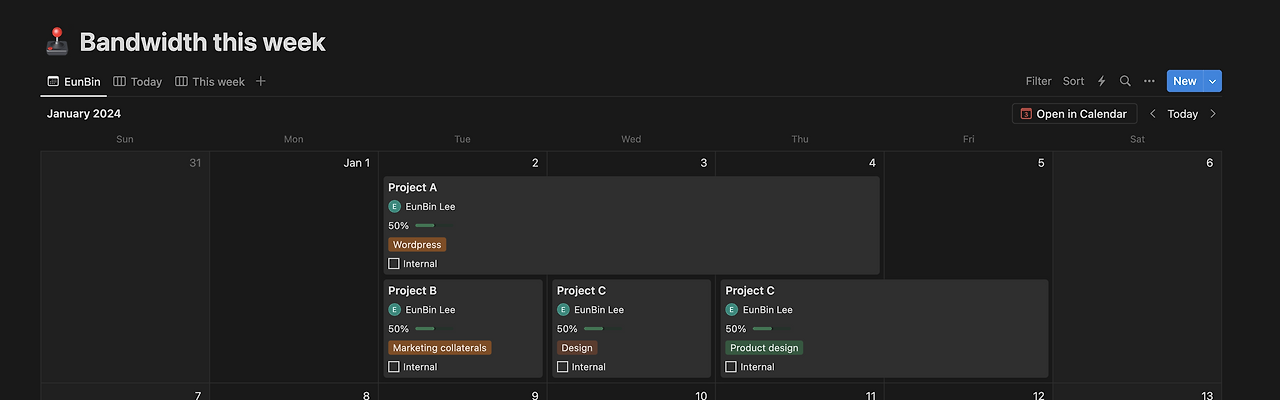Screen dimensions: 1280x400
Task: Click the January 2024 month label
Action: [x=84, y=114]
